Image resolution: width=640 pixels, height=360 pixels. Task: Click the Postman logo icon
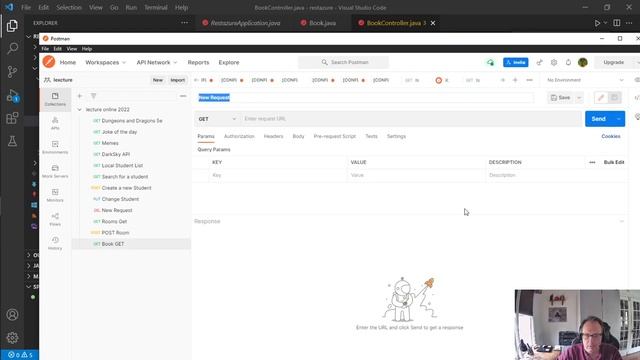point(49,62)
